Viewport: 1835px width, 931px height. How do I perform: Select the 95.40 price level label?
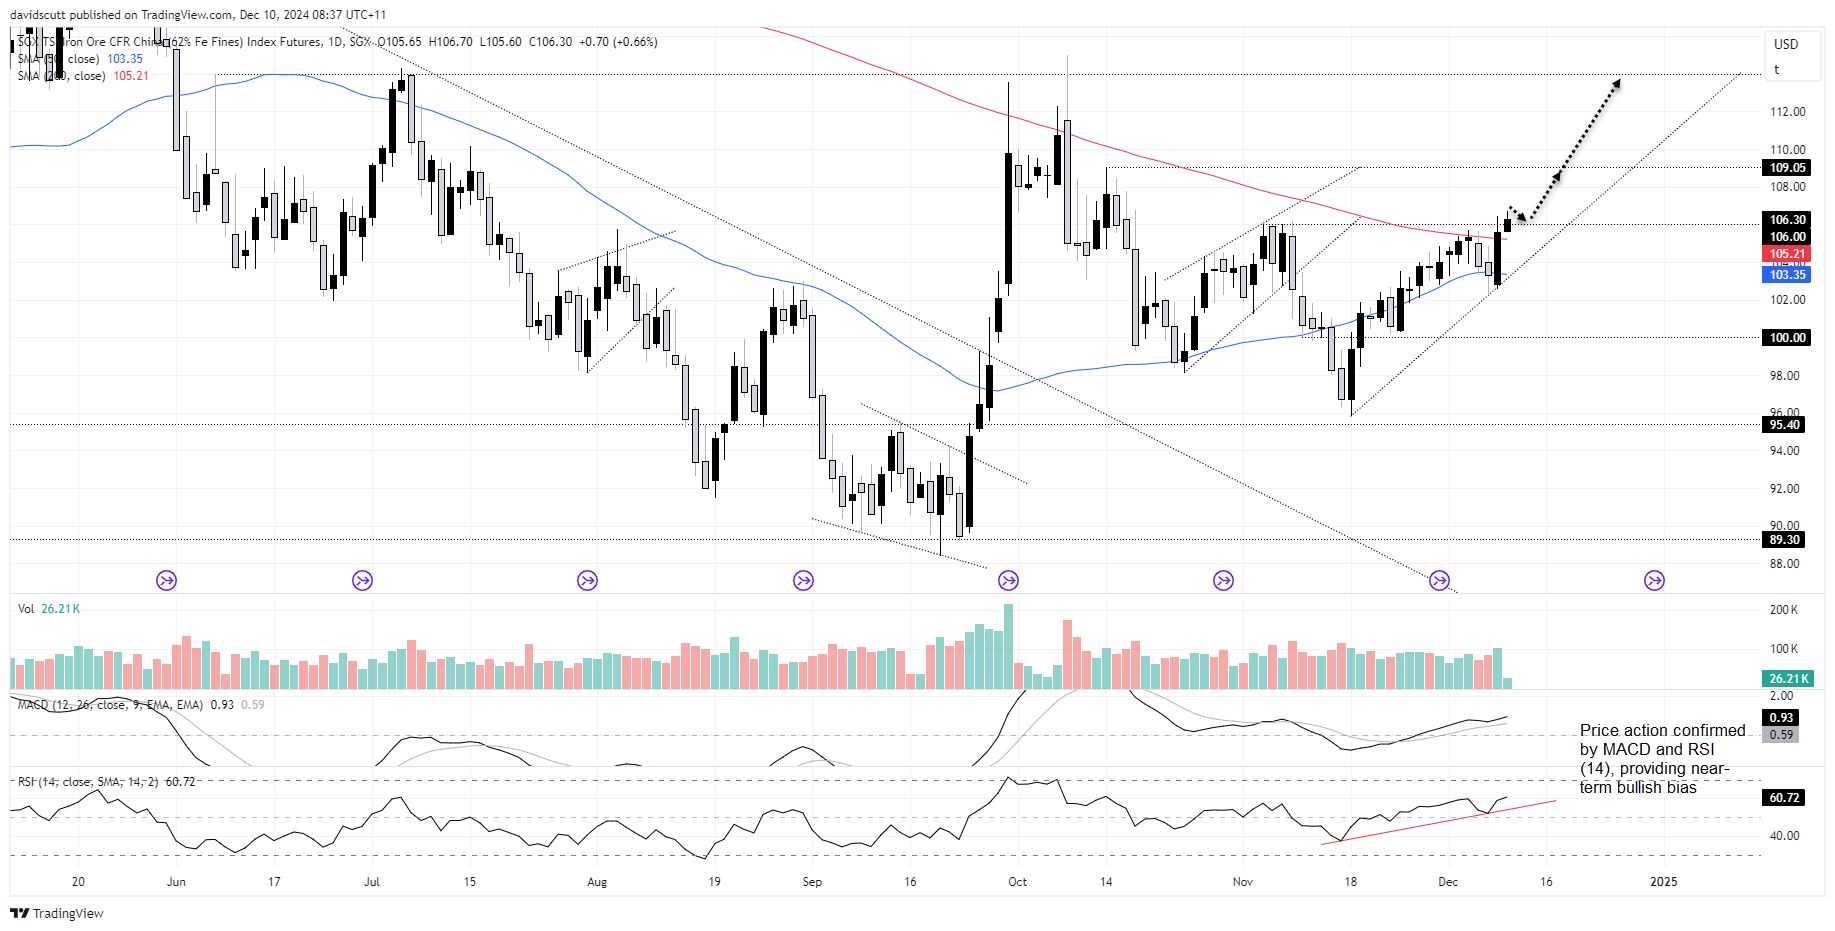point(1784,425)
